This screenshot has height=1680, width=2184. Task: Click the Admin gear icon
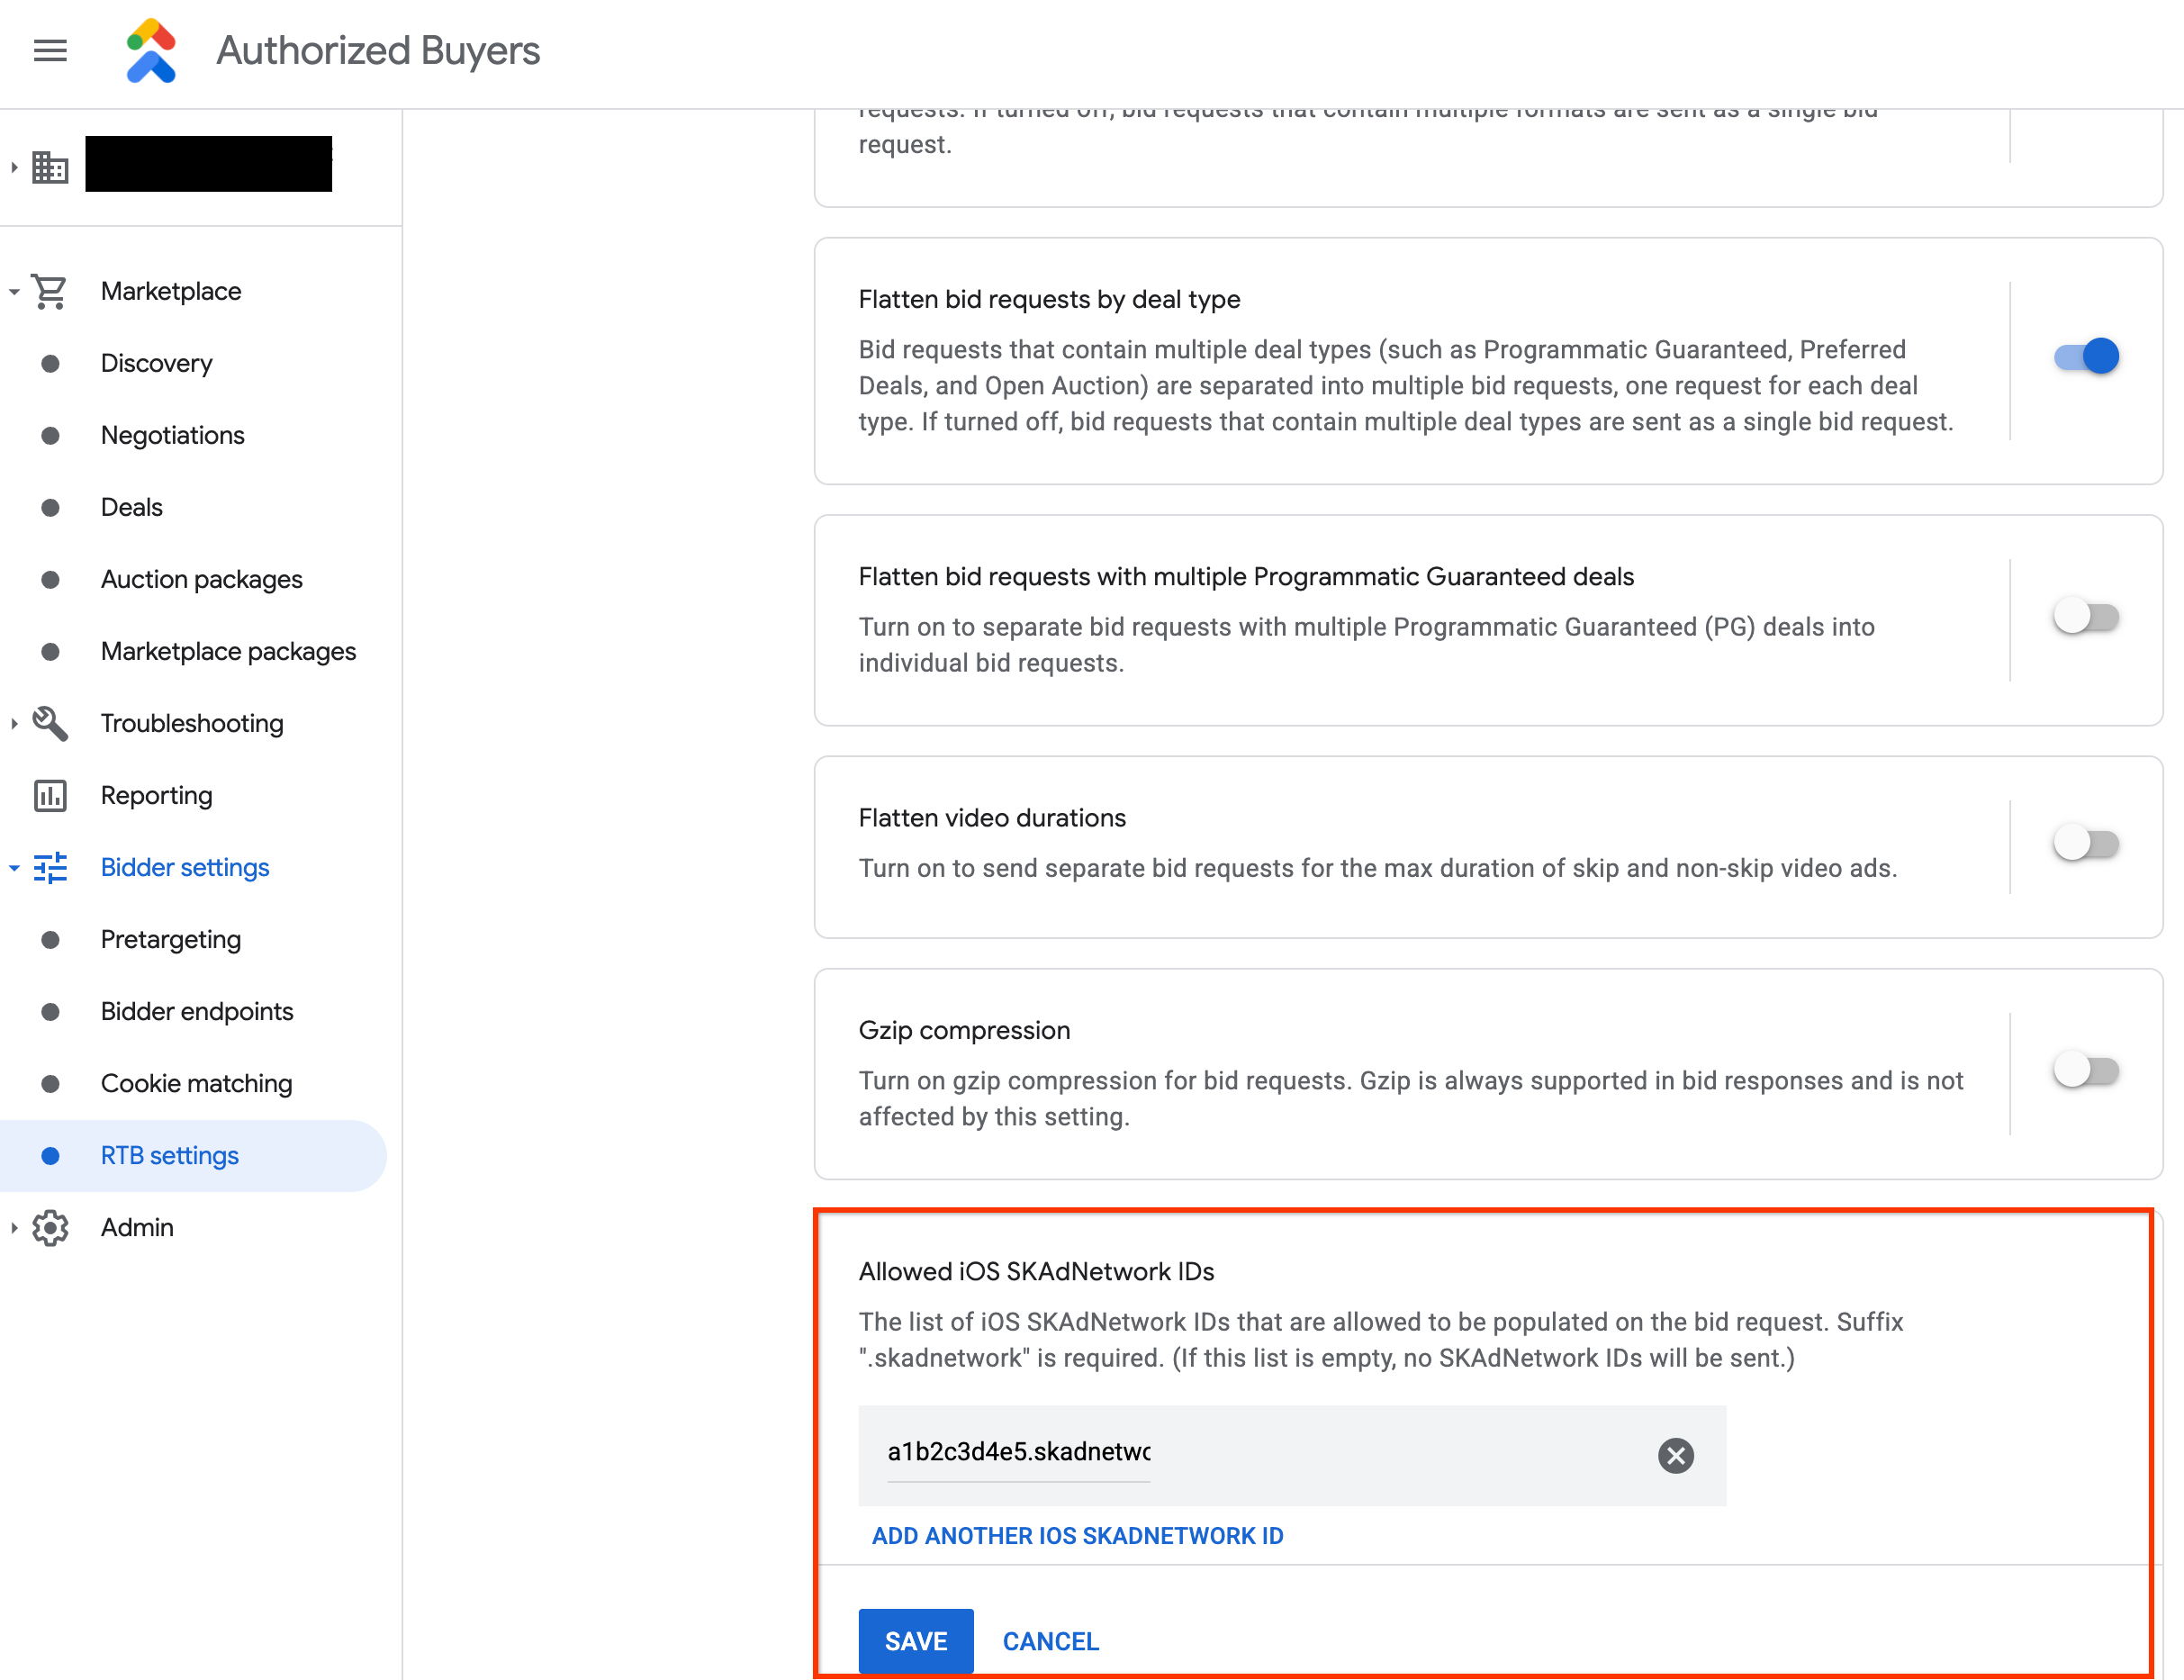pyautogui.click(x=50, y=1227)
